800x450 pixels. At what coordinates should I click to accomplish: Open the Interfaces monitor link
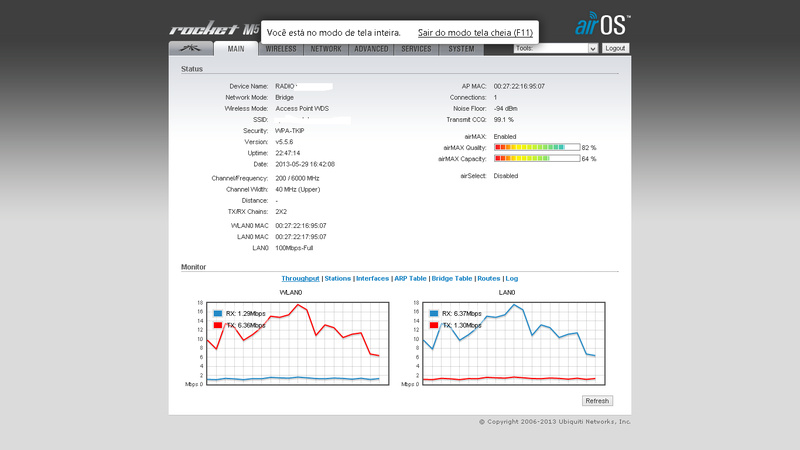pyautogui.click(x=372, y=279)
